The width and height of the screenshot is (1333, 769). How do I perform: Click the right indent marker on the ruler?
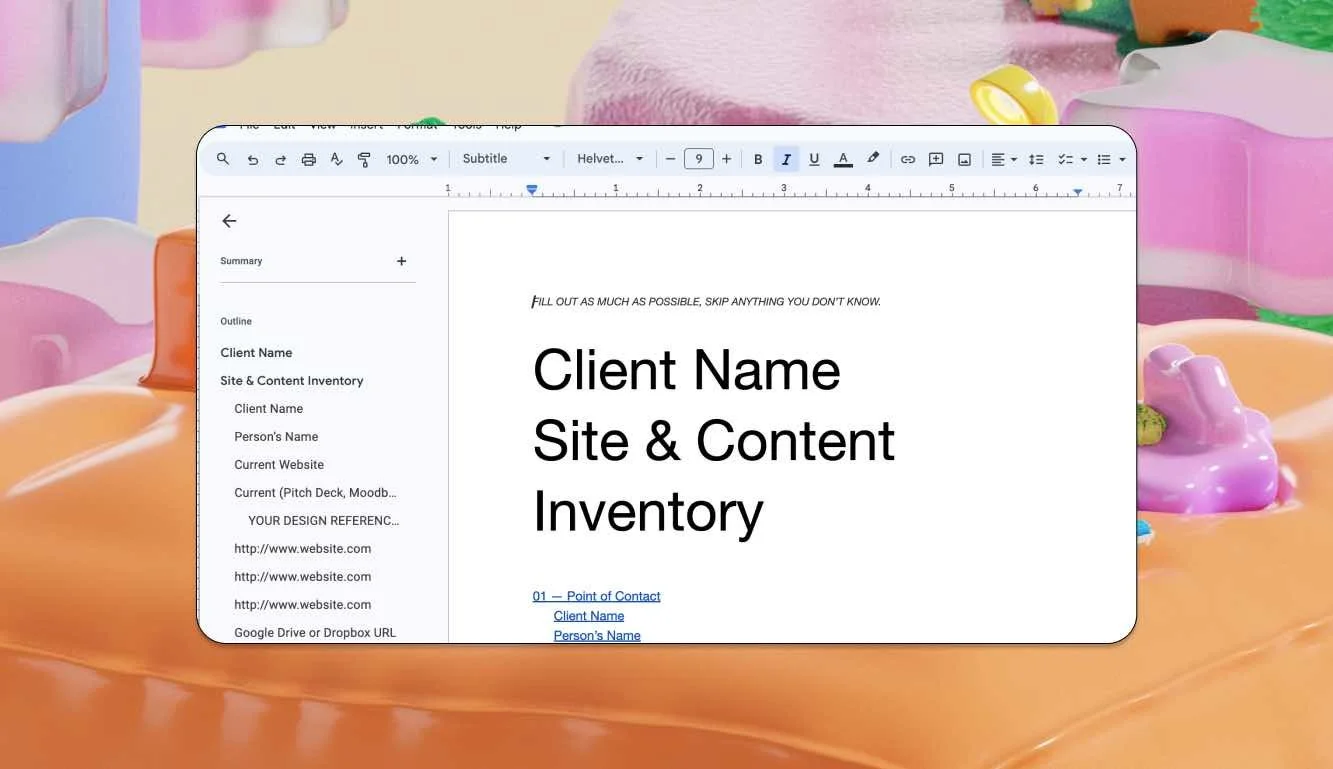pos(1077,190)
